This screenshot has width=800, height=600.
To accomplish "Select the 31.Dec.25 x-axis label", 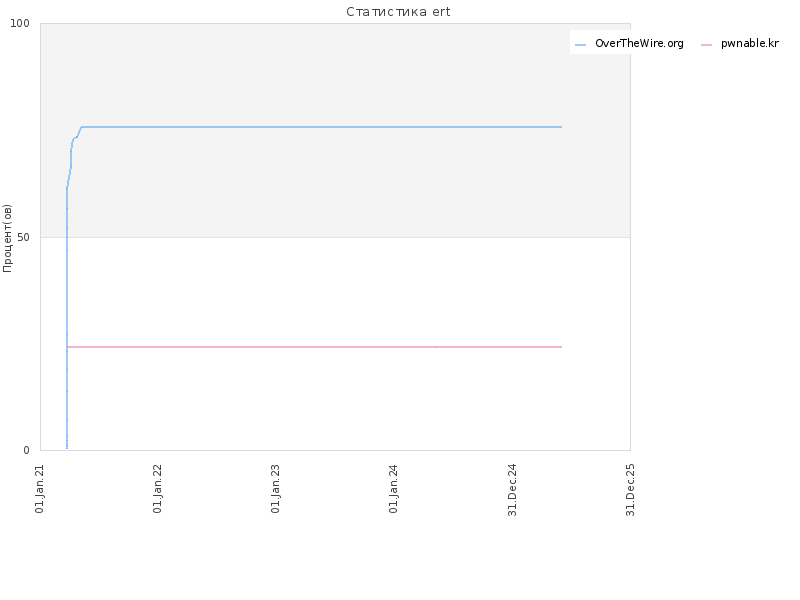I will click(630, 490).
